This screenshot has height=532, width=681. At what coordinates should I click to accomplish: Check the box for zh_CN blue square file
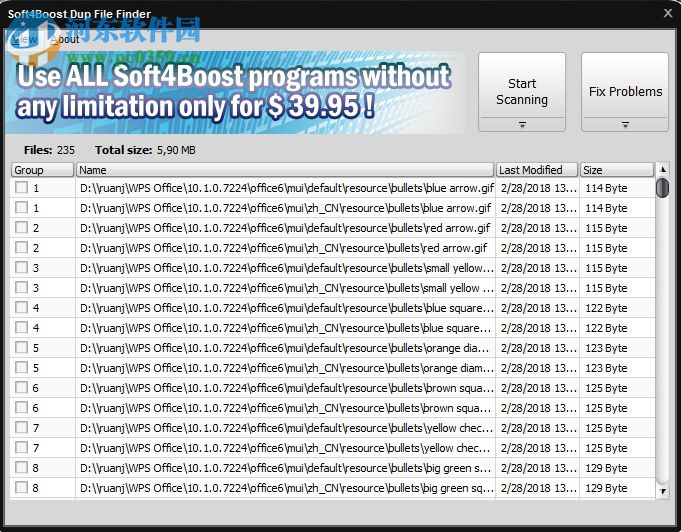(21, 327)
